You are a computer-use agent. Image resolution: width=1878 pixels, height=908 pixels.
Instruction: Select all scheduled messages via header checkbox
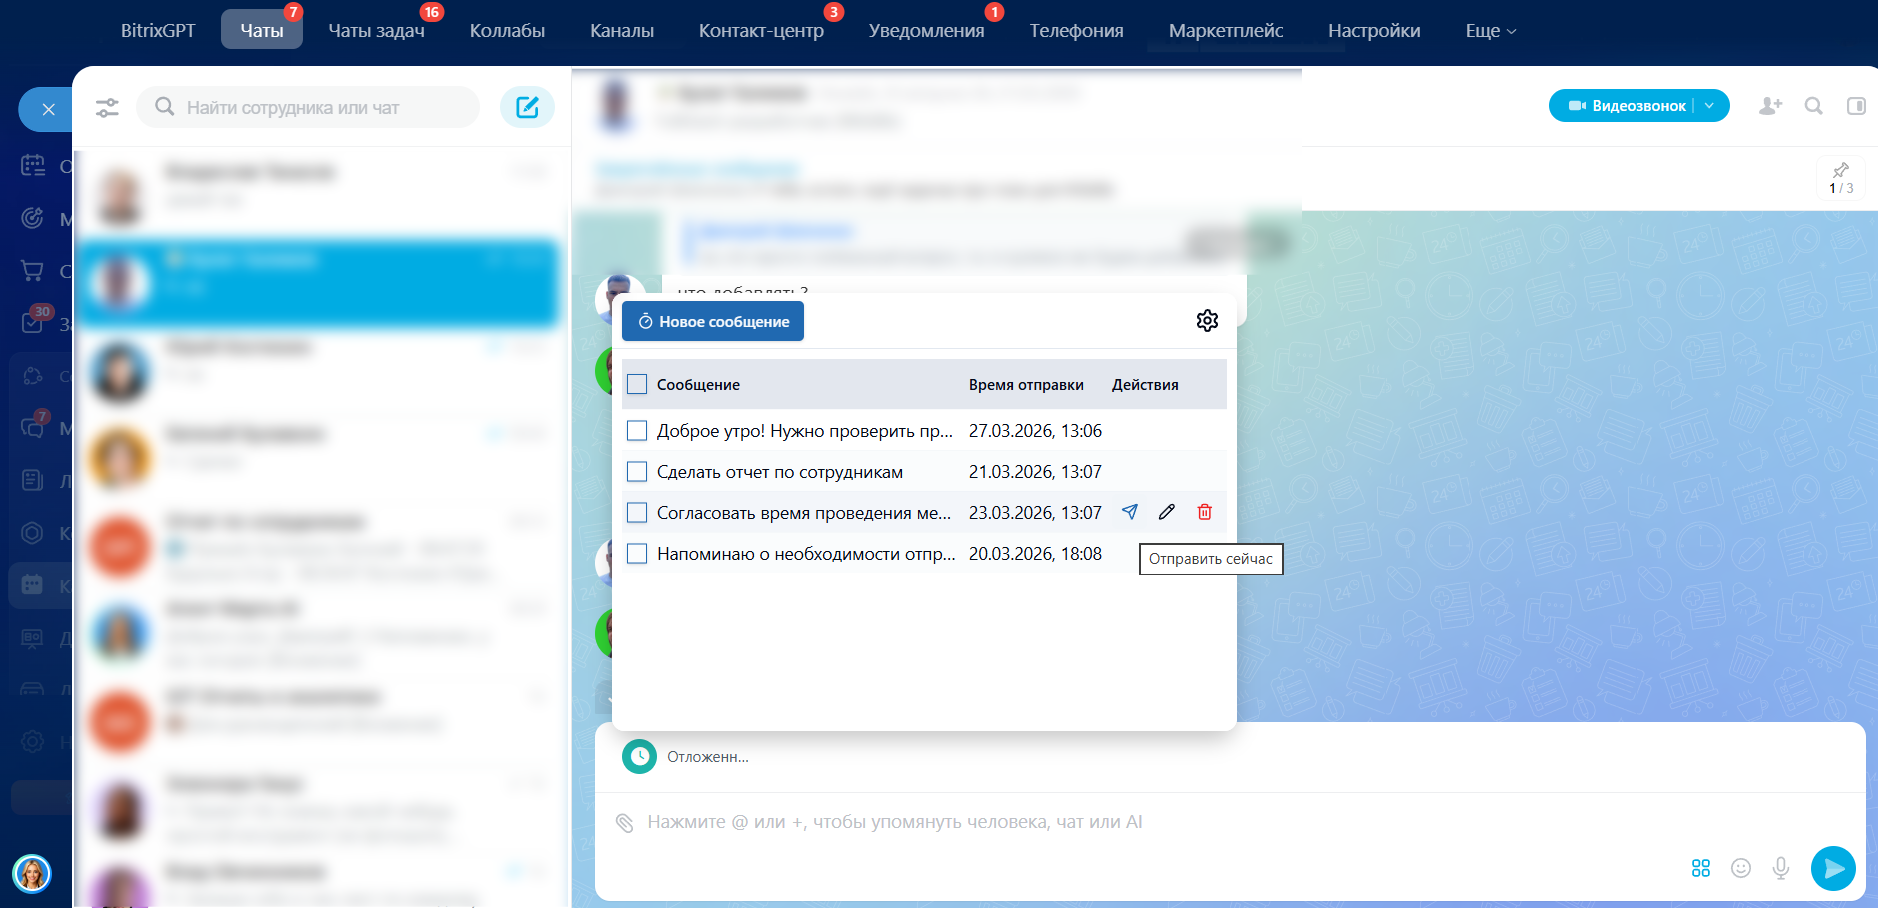tap(637, 384)
